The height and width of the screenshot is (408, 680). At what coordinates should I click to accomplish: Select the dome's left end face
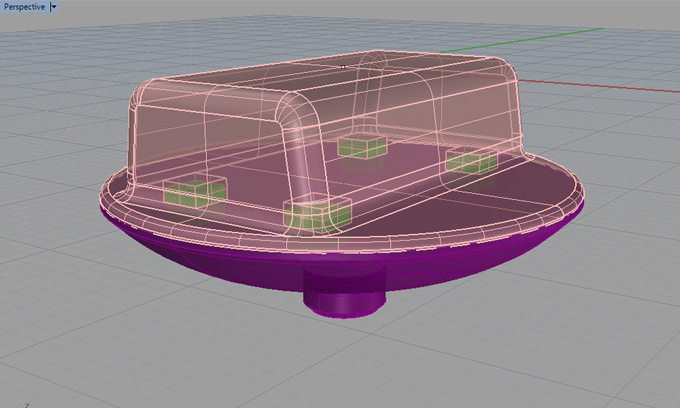165,140
